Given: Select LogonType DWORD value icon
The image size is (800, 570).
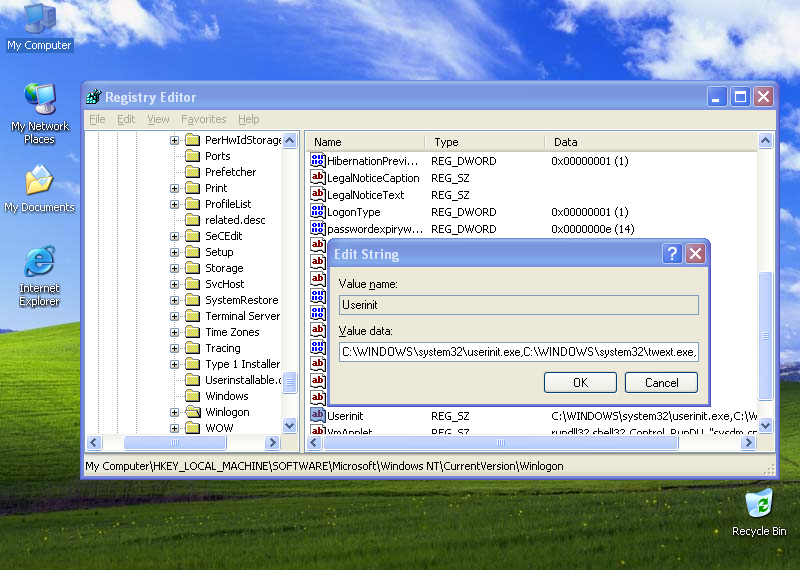Looking at the screenshot, I should coord(317,211).
